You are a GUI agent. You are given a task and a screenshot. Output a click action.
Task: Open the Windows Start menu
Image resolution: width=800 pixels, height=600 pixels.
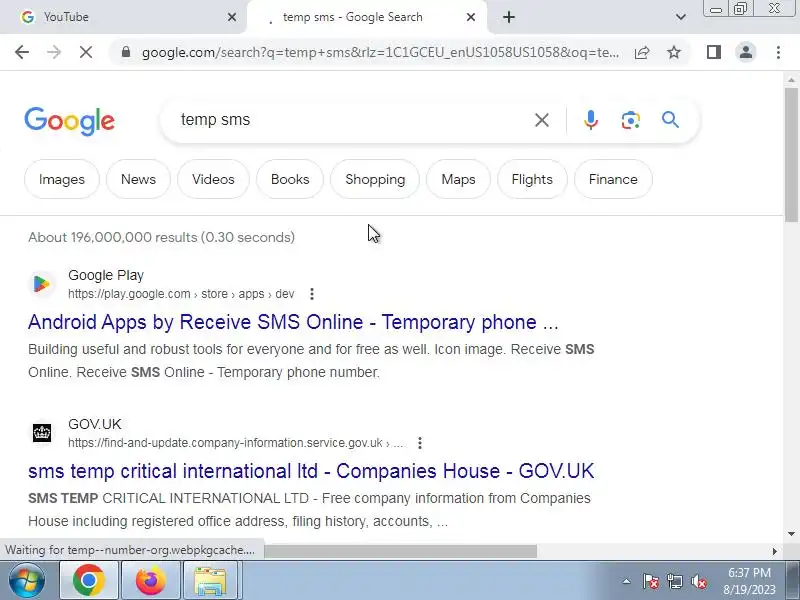(x=27, y=581)
